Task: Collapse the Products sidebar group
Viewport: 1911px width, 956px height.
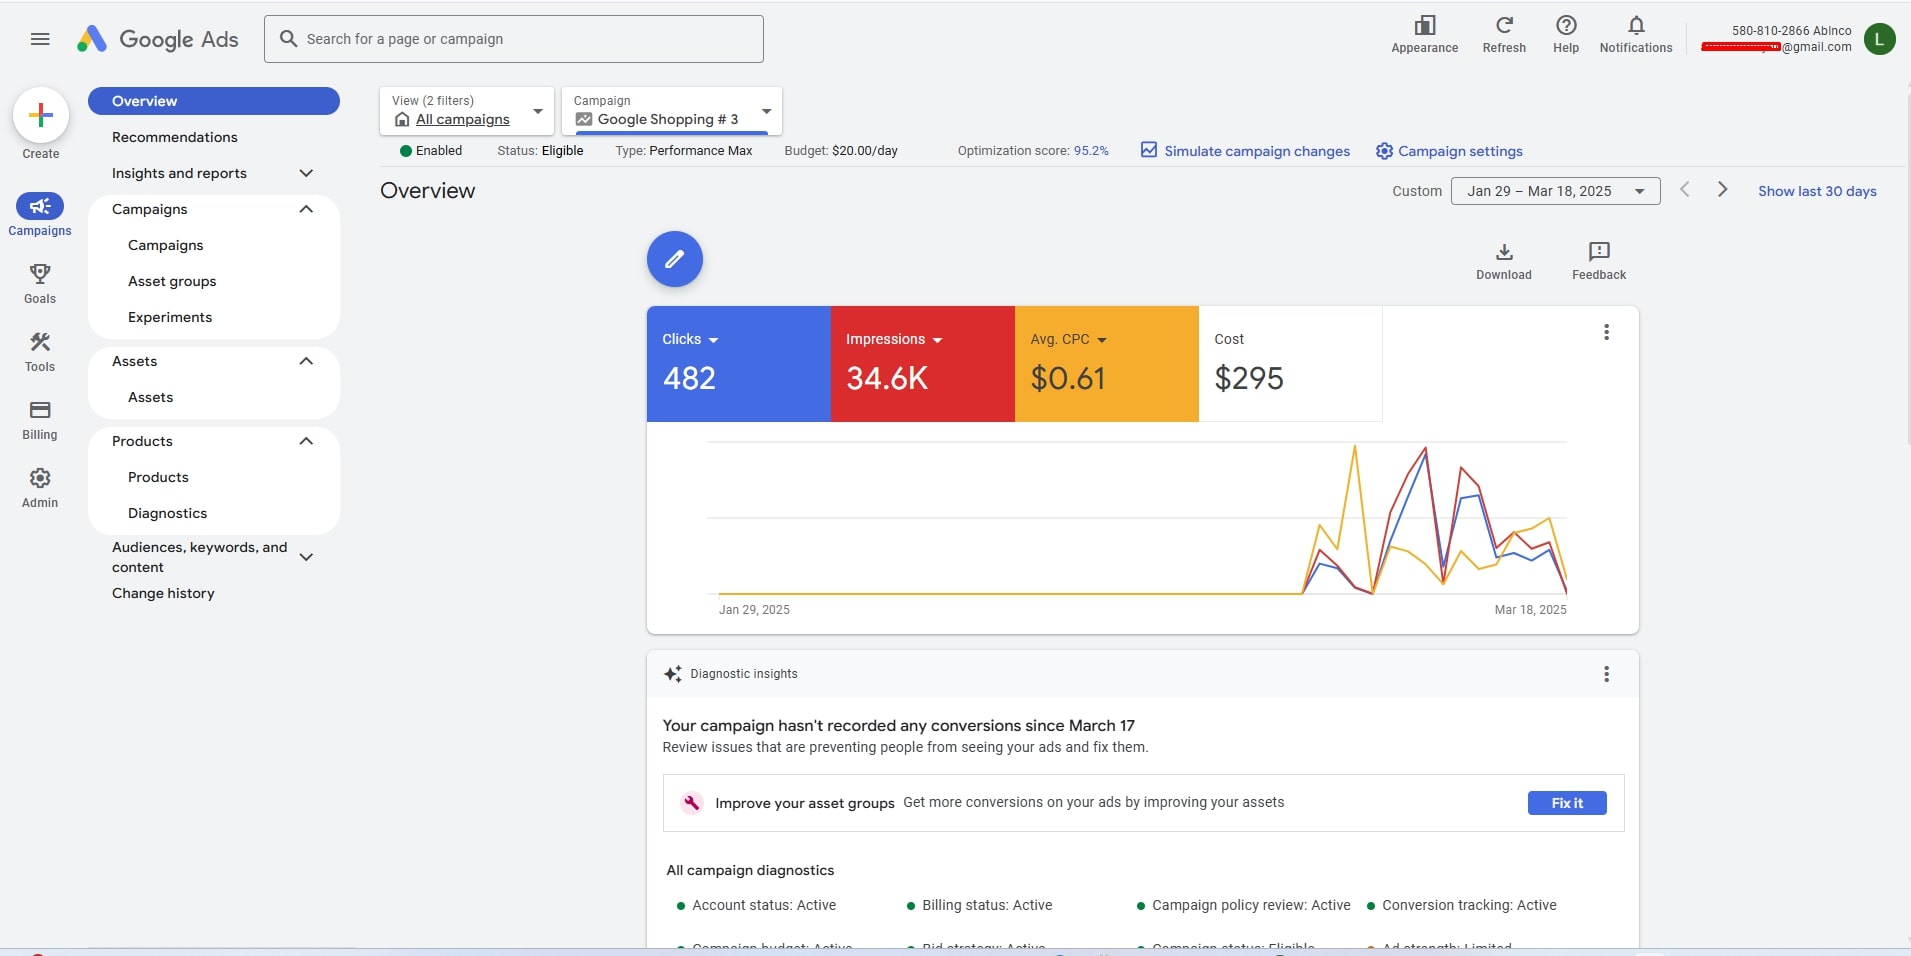Action: [x=306, y=441]
